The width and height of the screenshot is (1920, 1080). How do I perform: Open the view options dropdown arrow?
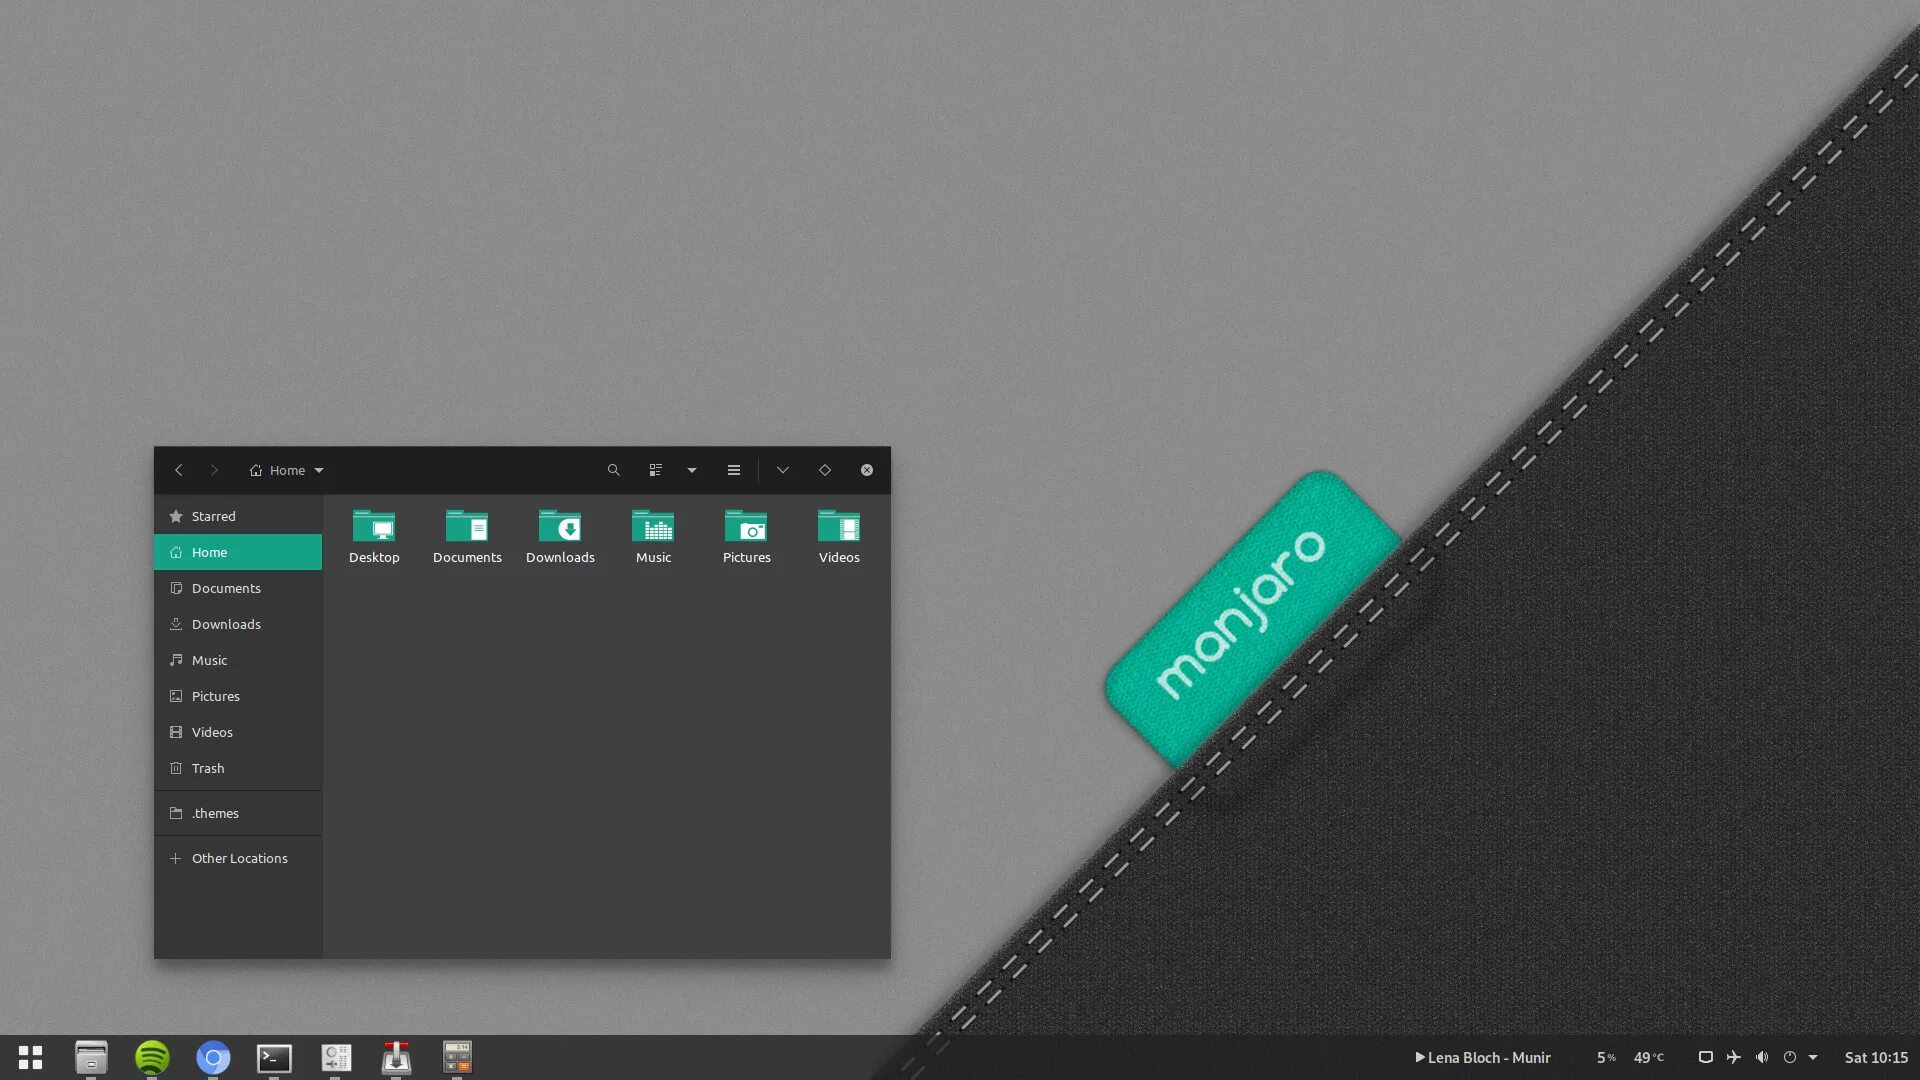pos(692,470)
